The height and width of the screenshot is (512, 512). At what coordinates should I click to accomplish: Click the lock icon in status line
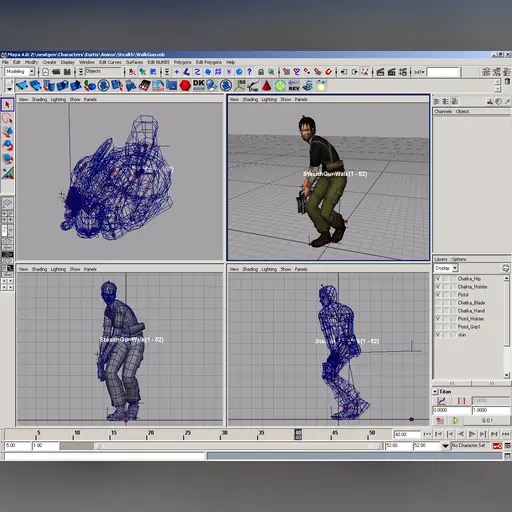point(261,72)
